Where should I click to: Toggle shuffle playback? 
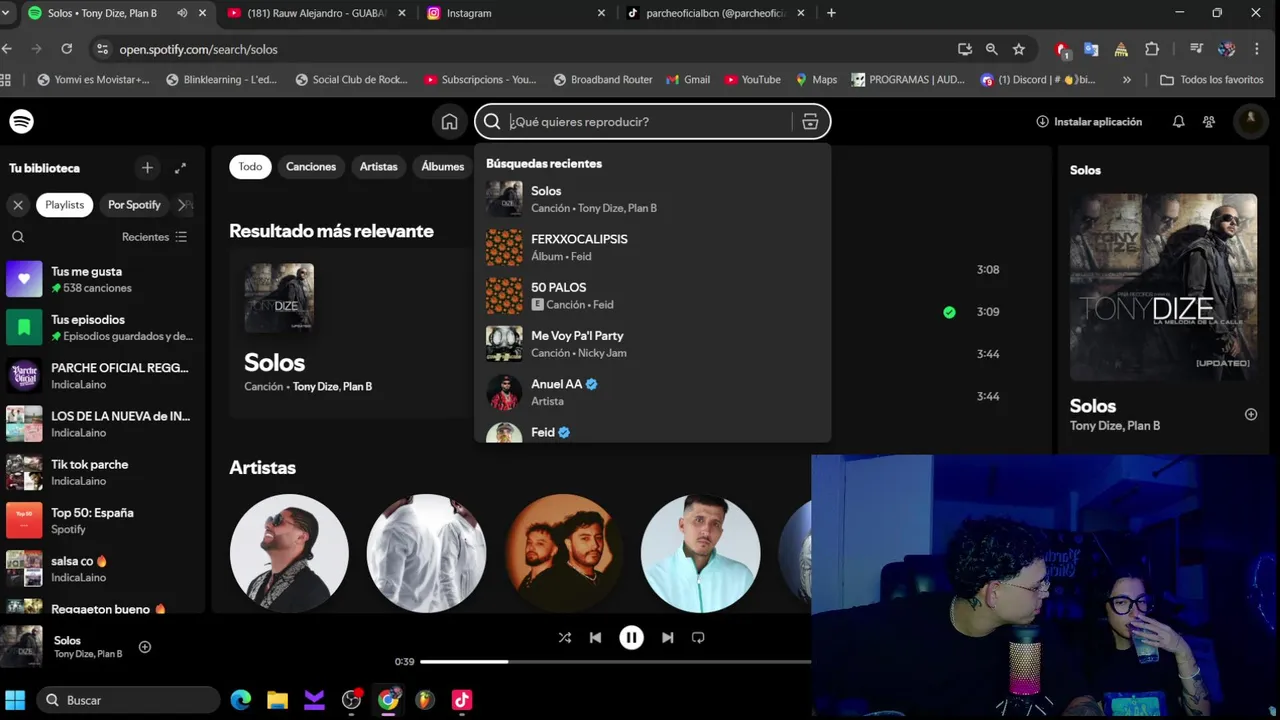pos(565,637)
